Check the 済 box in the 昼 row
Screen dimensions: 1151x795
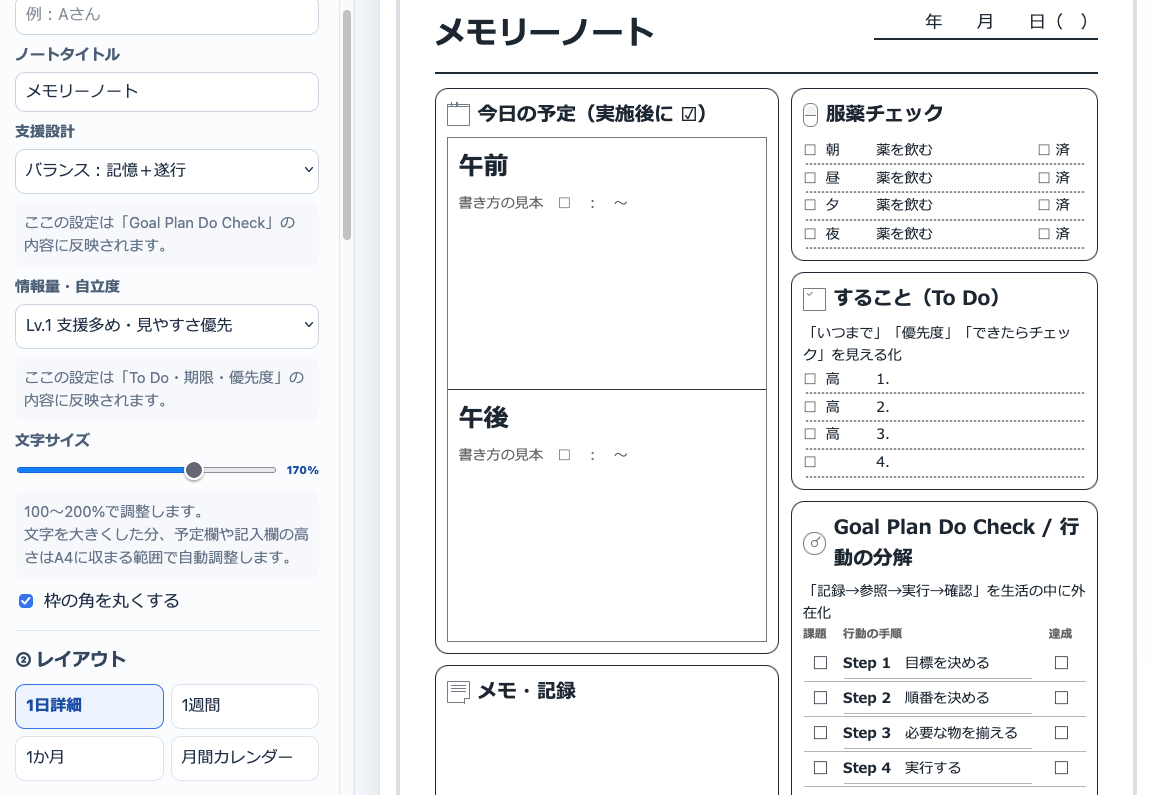pyautogui.click(x=1044, y=178)
